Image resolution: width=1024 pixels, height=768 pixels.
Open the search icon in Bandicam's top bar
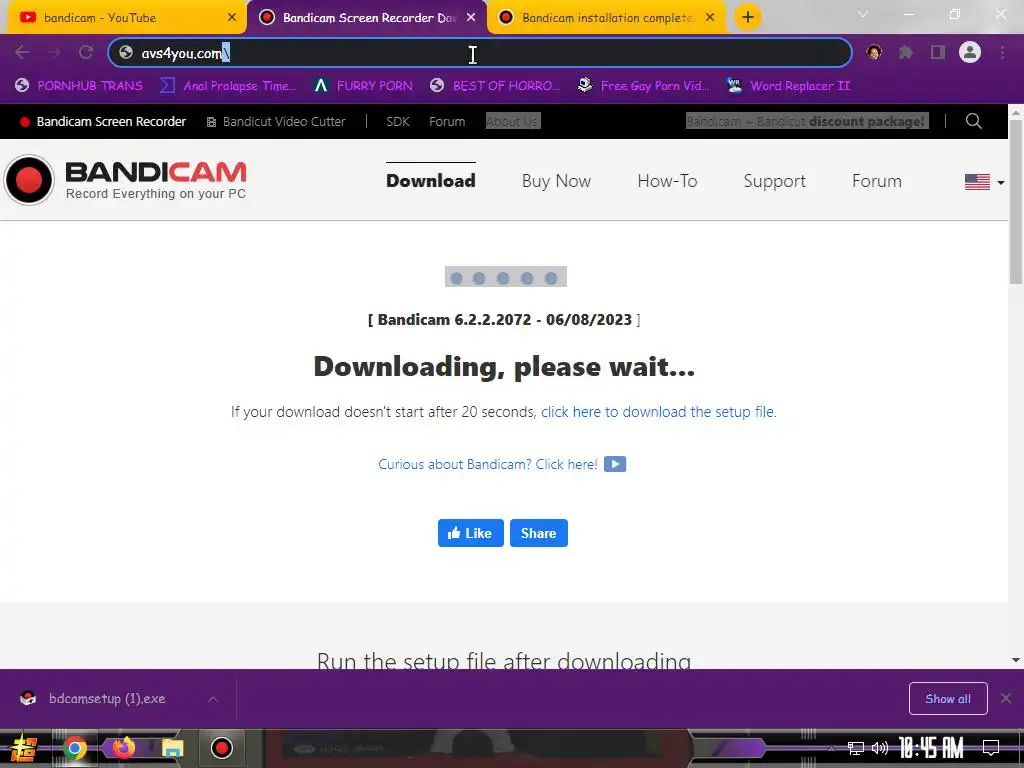coord(974,121)
